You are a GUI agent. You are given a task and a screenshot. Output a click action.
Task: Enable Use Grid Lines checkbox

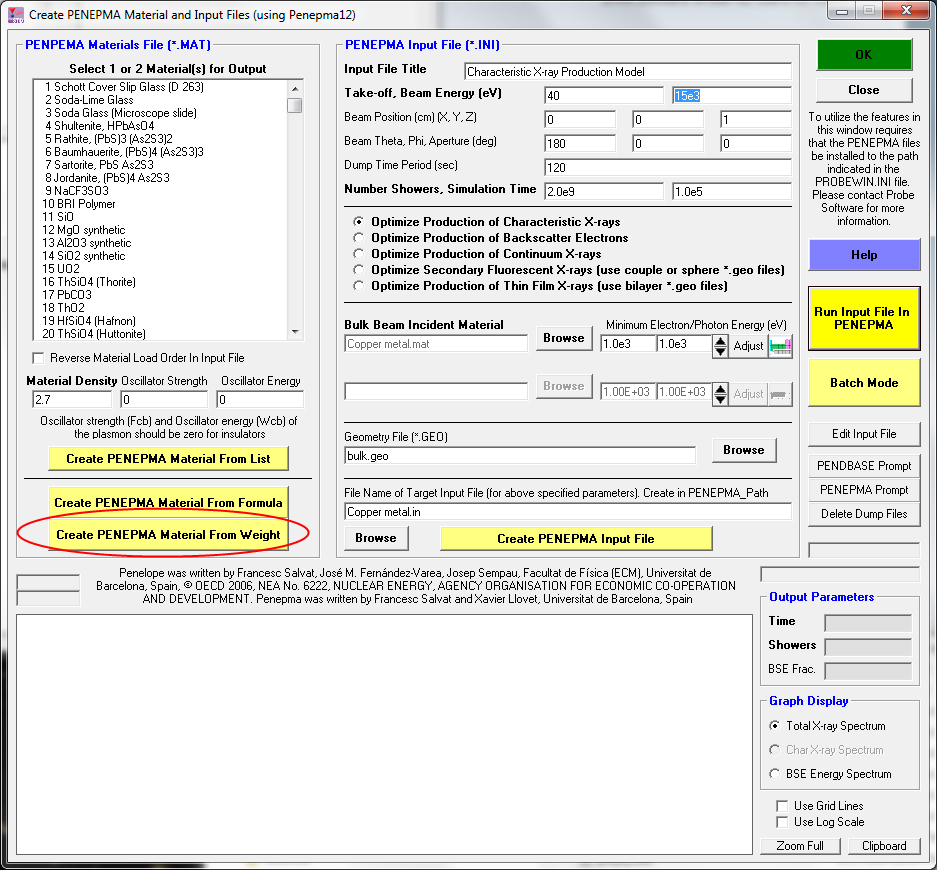coord(783,806)
